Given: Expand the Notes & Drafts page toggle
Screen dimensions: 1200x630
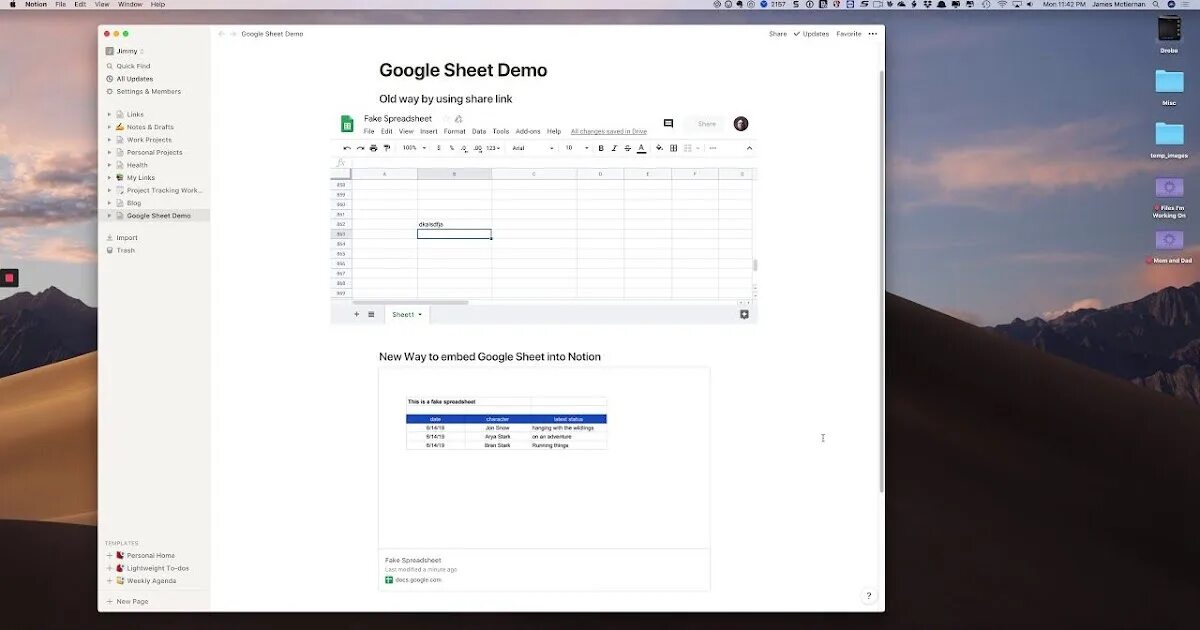Looking at the screenshot, I should [x=109, y=127].
